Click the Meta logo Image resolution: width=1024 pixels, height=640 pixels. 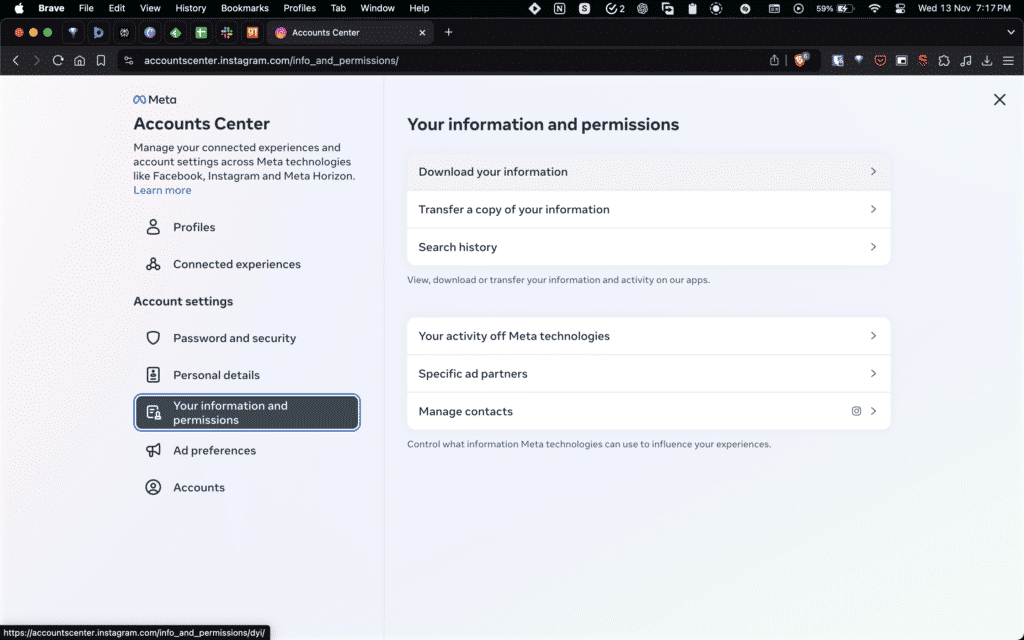pyautogui.click(x=155, y=99)
